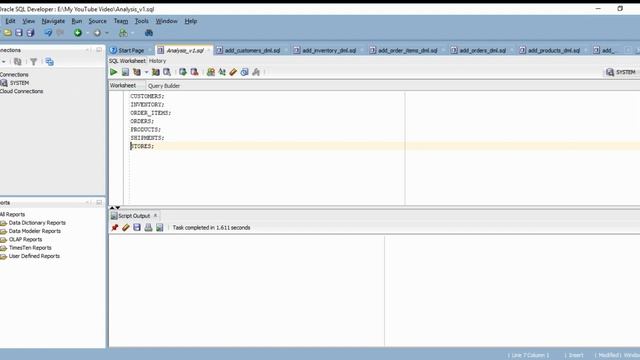Open the OLAP Reports folder
Screen dimensions: 640x360
coord(25,240)
